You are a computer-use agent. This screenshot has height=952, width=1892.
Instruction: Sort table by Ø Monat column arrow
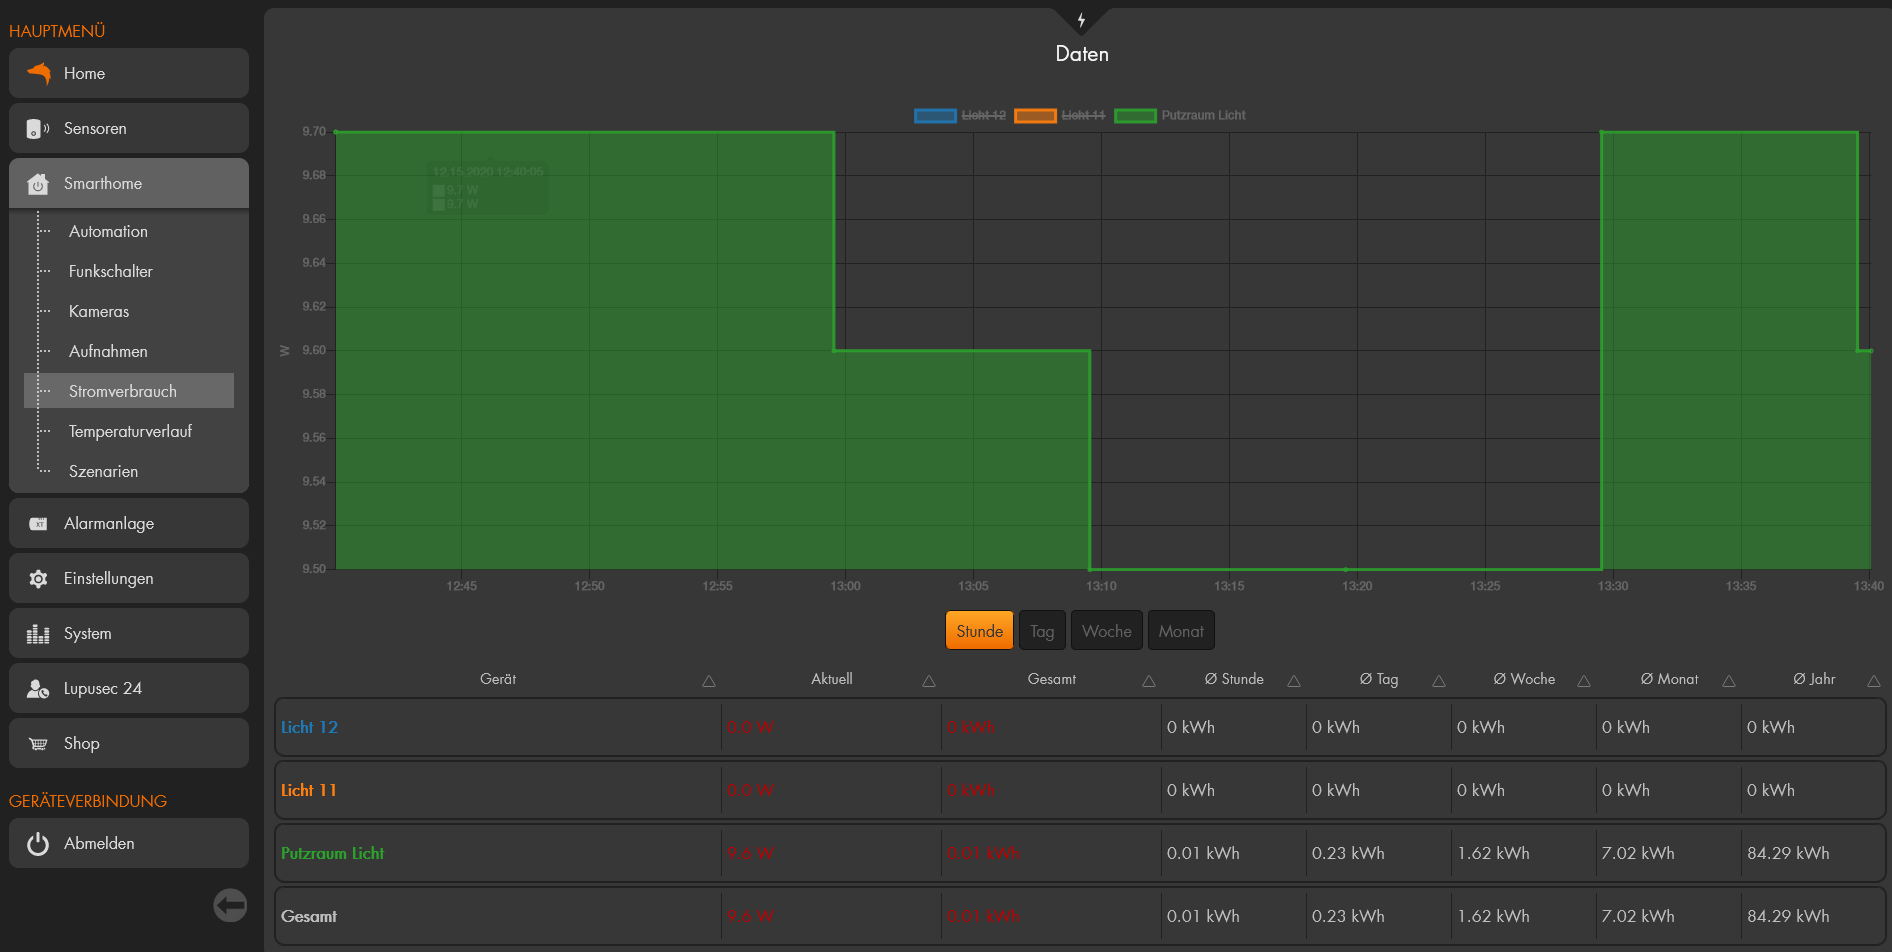(1729, 681)
